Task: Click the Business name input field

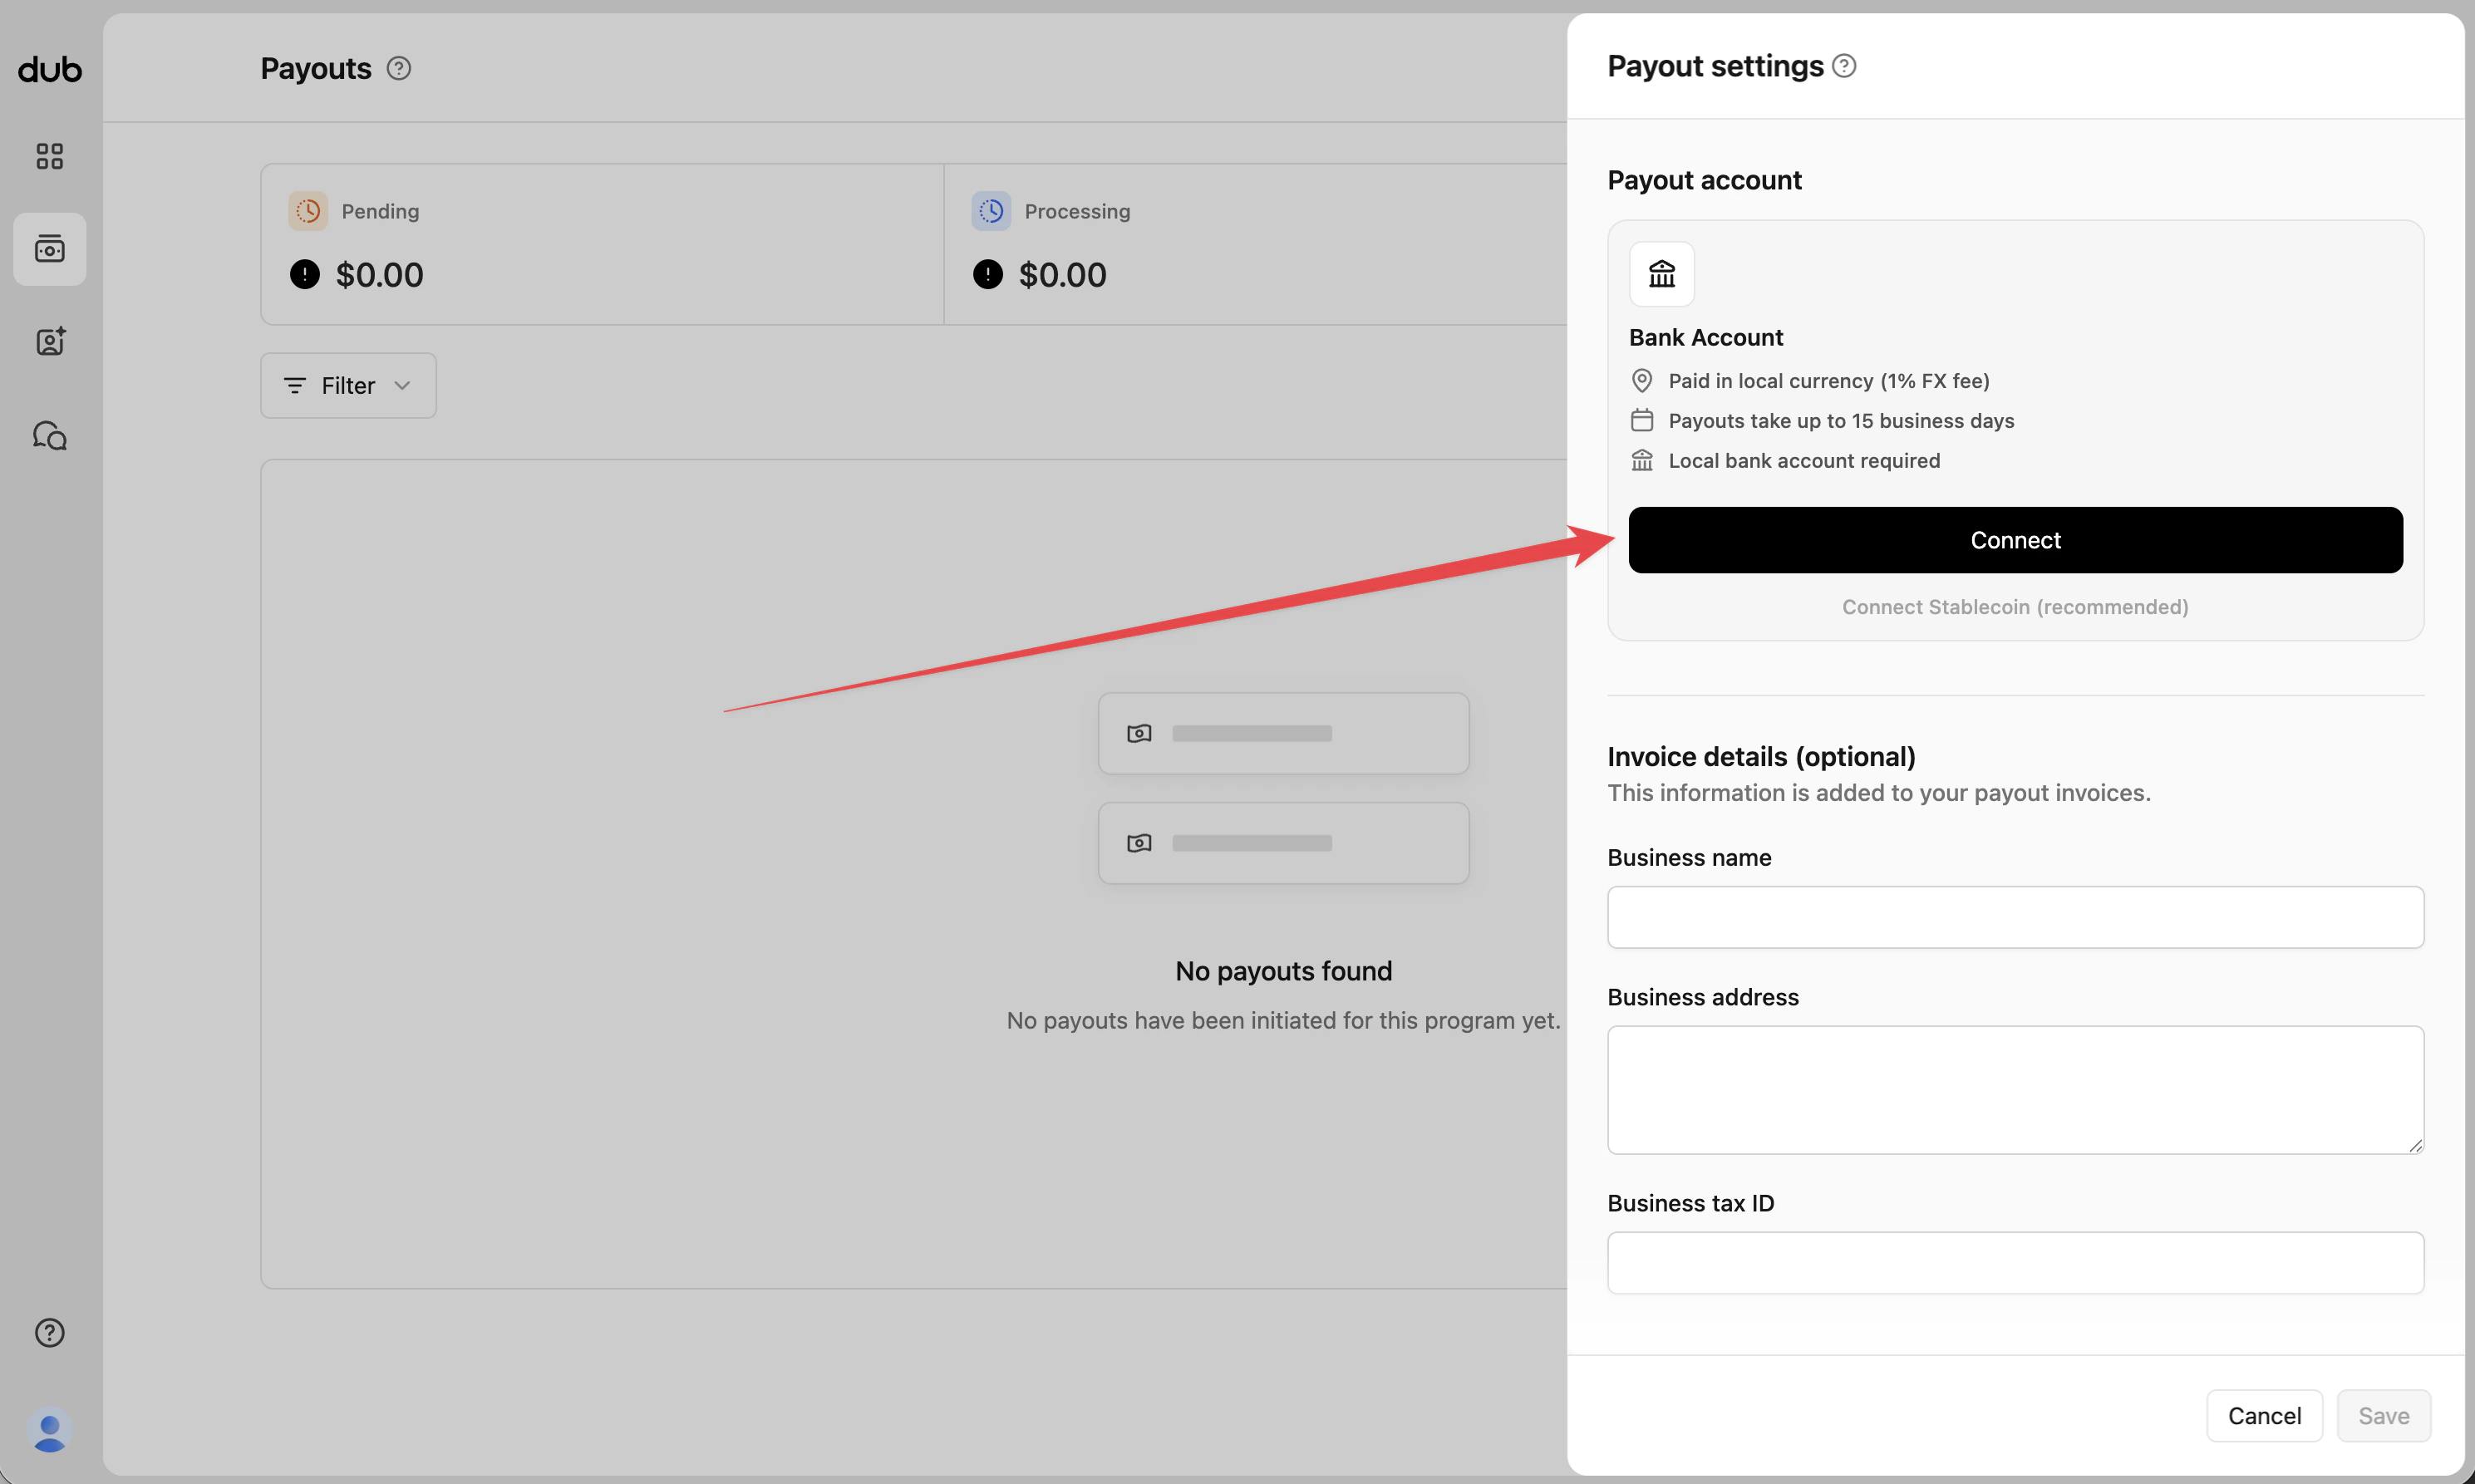Action: 2014,917
